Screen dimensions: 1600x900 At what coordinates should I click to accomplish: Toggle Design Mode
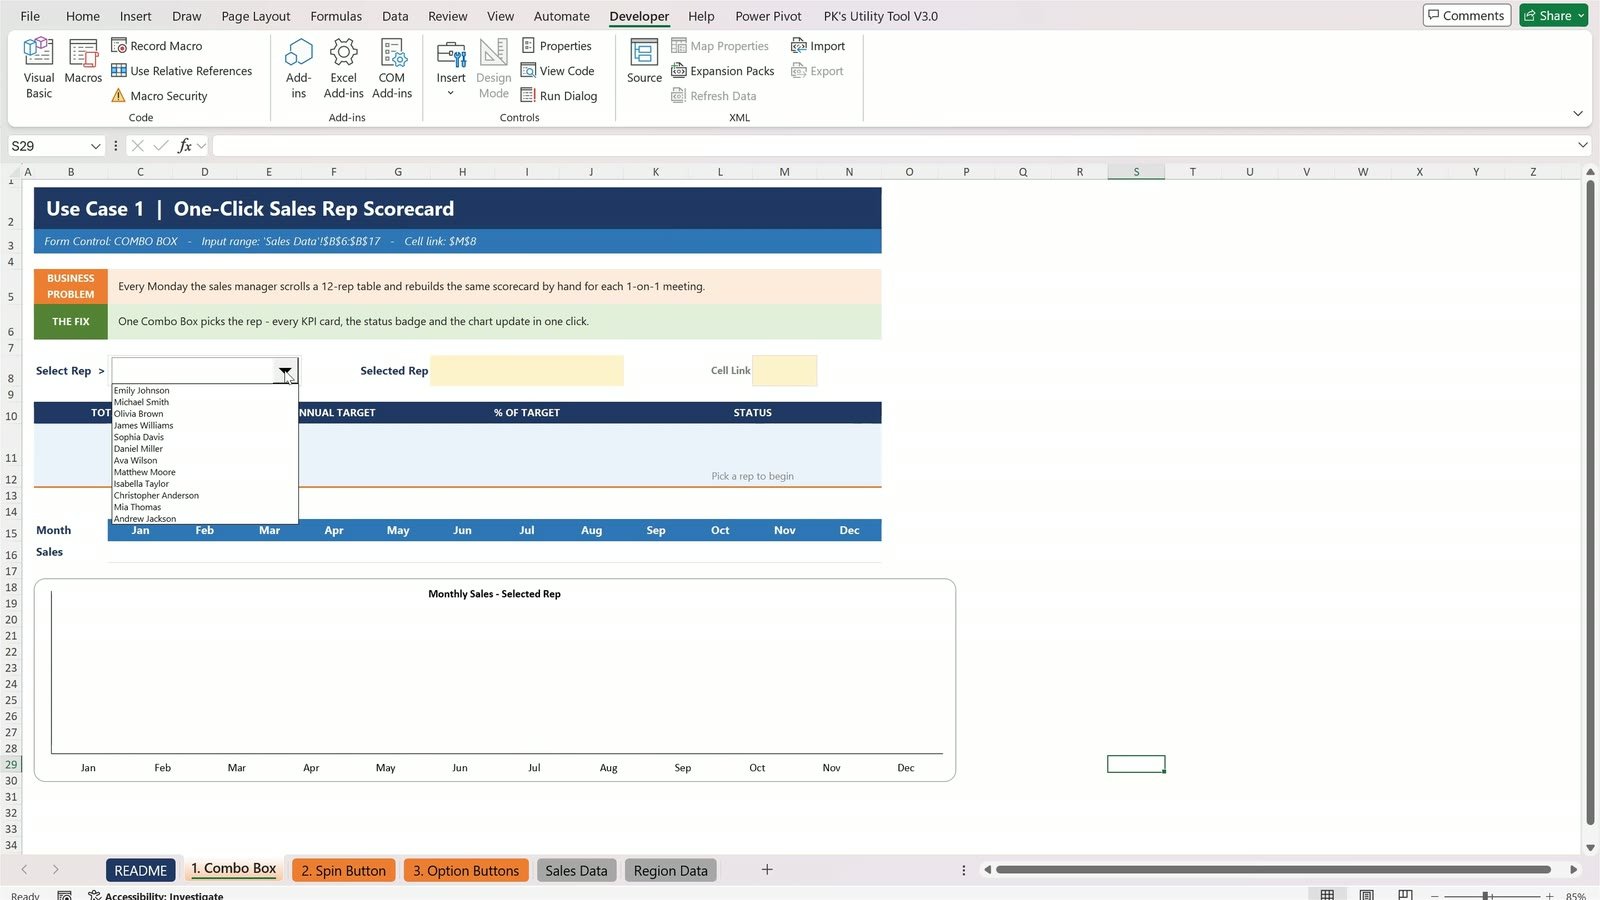493,68
